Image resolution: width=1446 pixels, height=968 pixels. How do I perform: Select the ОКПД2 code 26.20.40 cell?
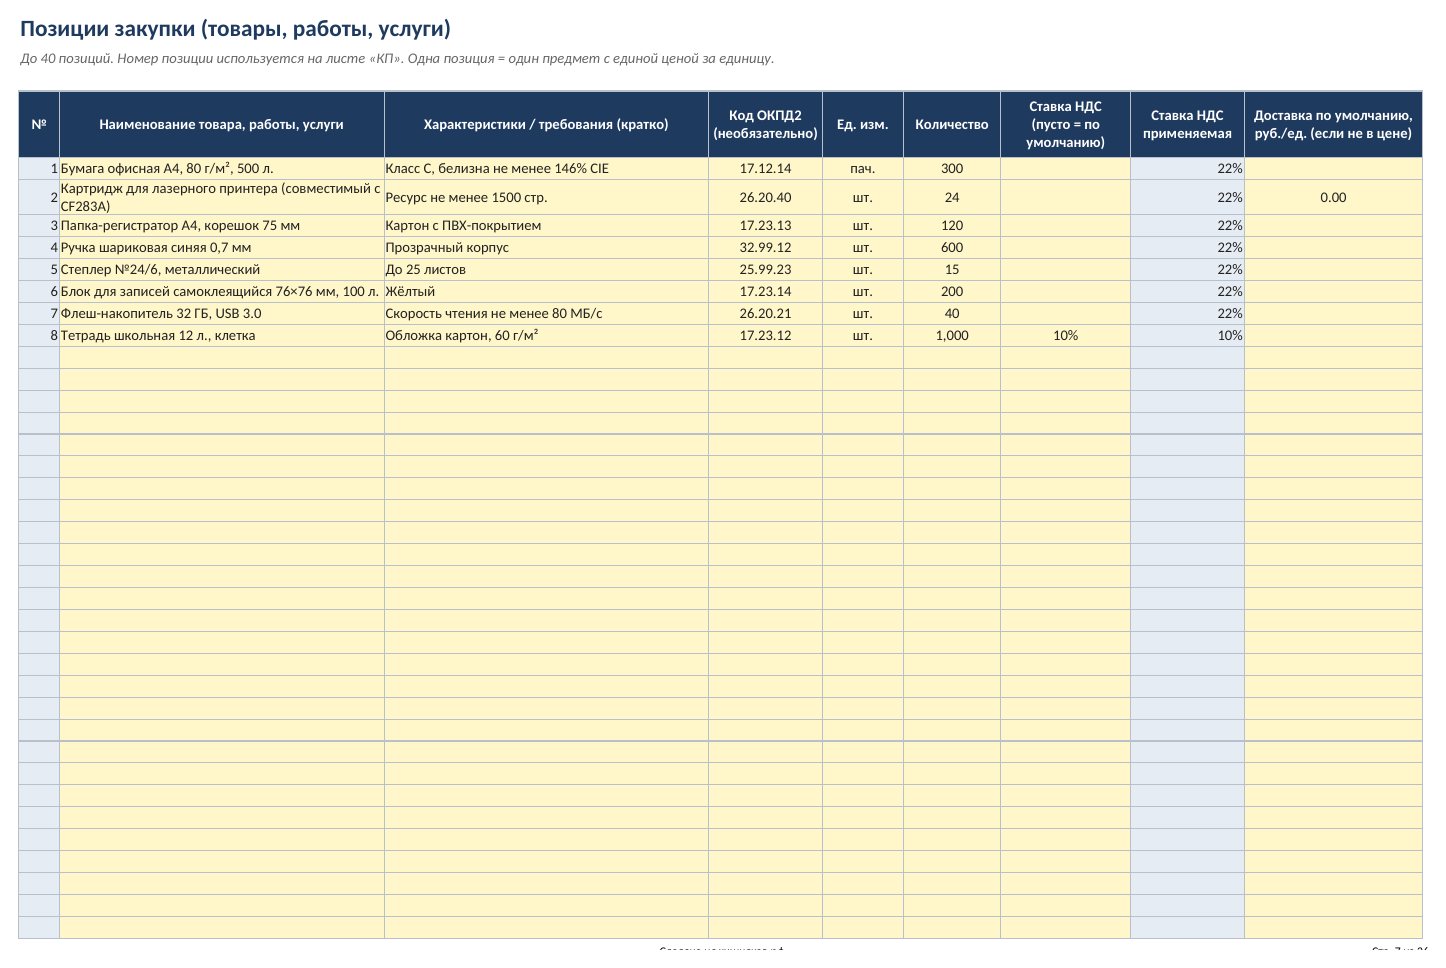pyautogui.click(x=765, y=197)
